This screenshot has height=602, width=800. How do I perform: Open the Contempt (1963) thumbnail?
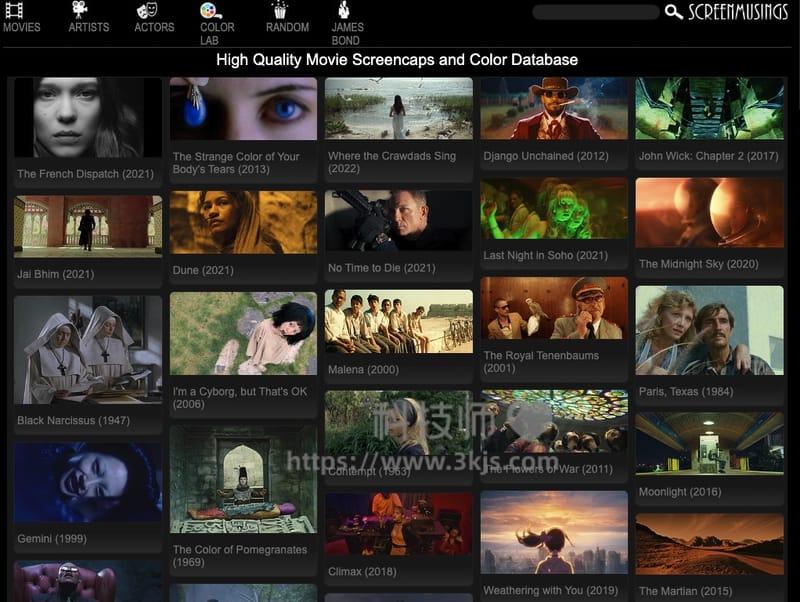pyautogui.click(x=398, y=422)
